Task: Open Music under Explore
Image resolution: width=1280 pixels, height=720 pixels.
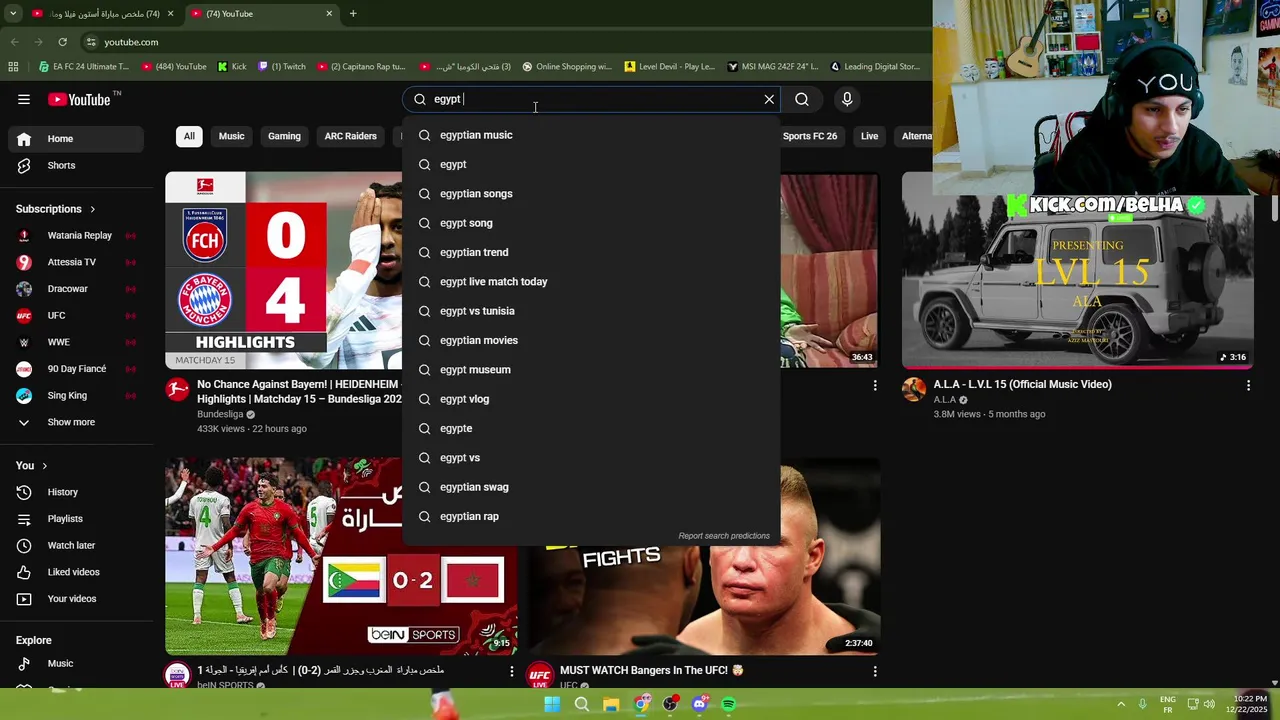Action: point(76,663)
